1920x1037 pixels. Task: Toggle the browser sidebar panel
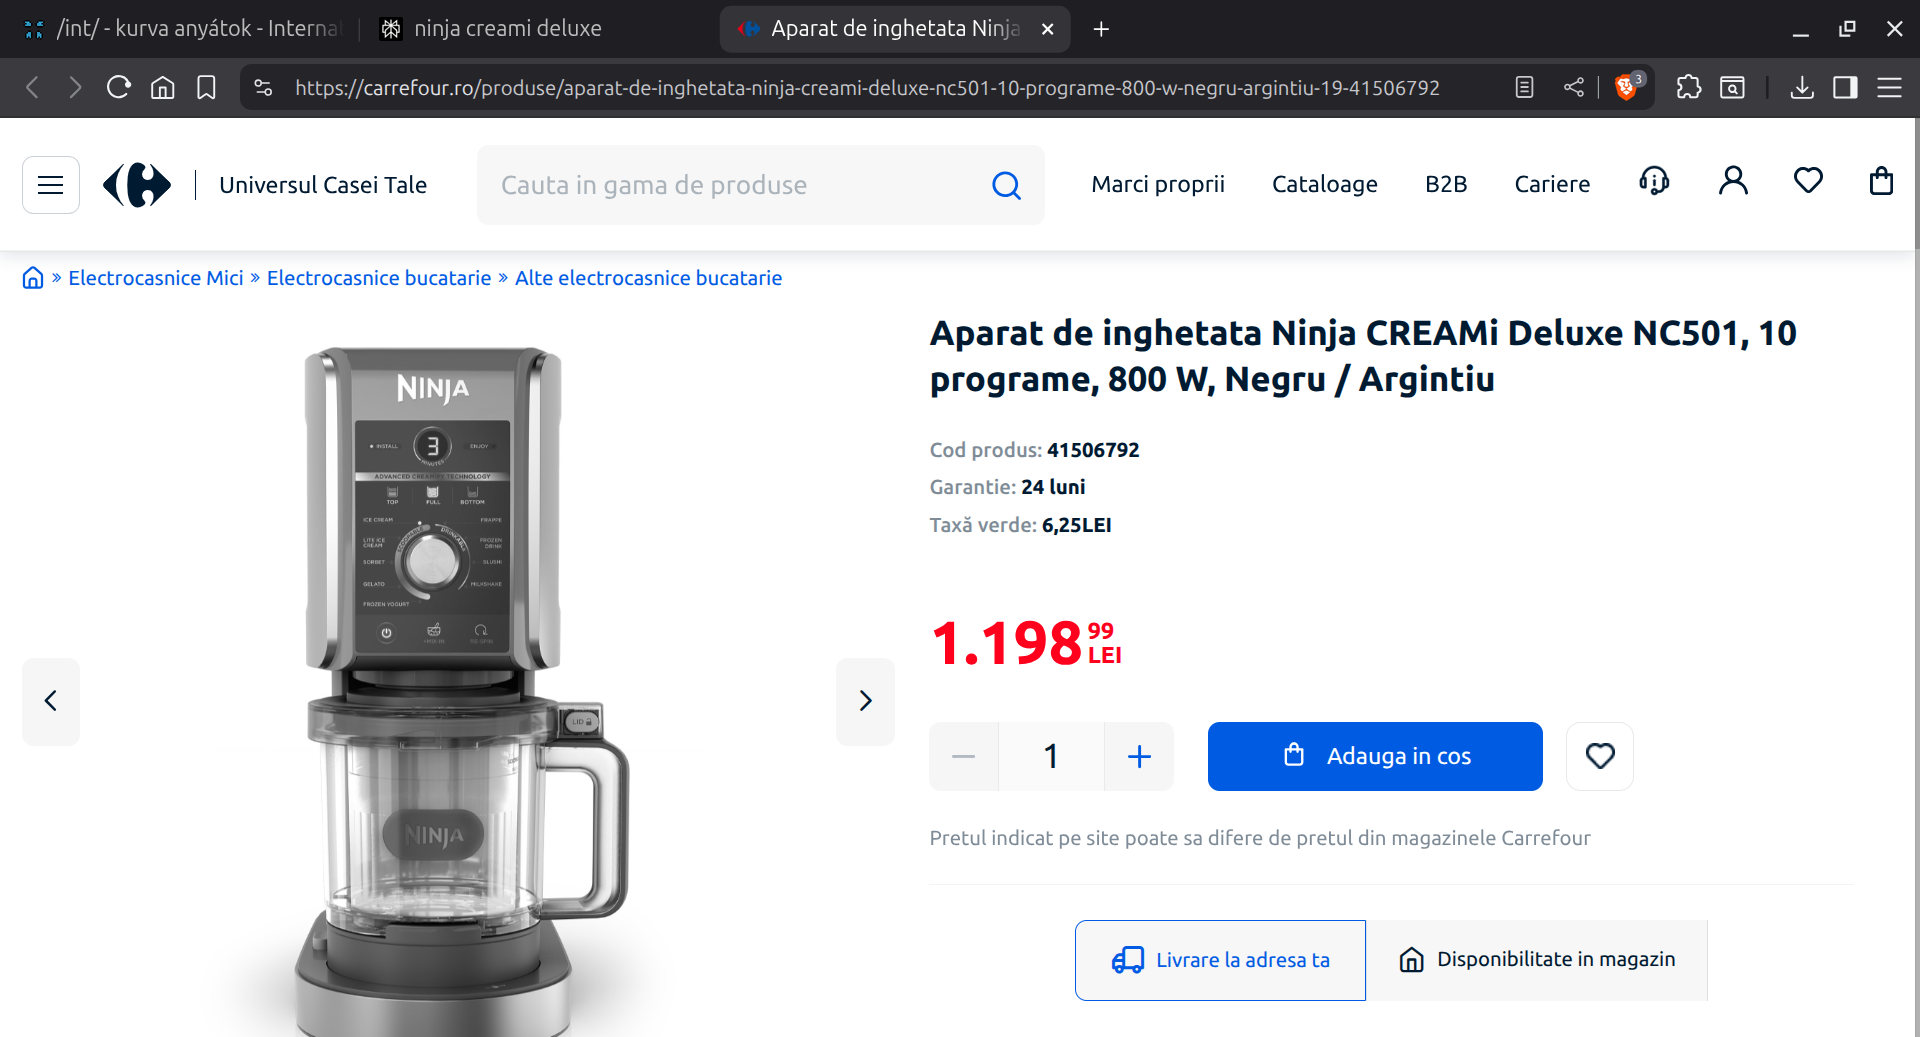(1845, 88)
